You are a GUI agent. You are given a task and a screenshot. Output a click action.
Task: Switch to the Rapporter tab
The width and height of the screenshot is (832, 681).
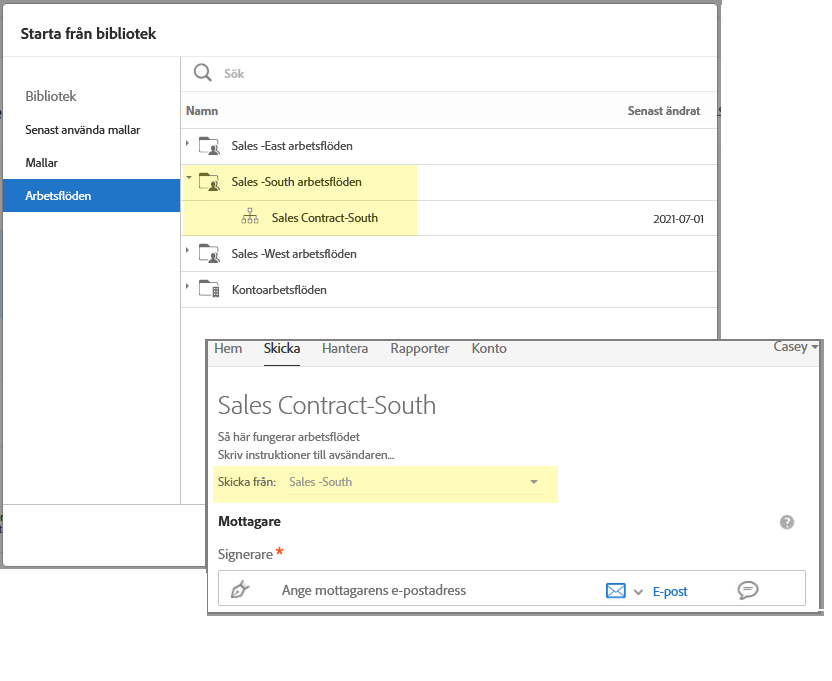pos(420,349)
